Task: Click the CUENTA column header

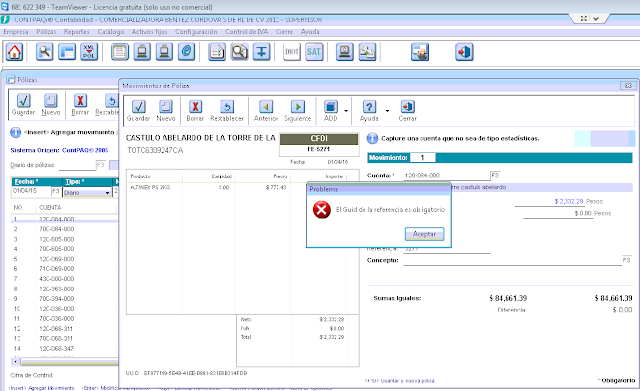Action: (x=50, y=207)
